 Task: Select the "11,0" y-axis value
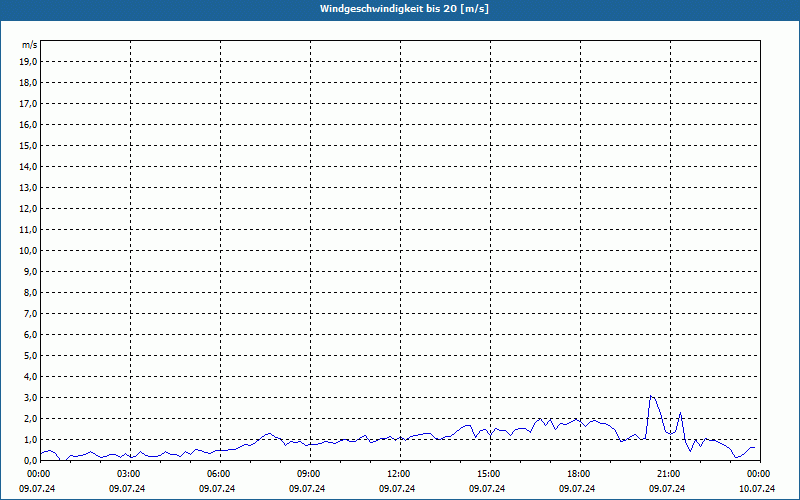point(28,230)
